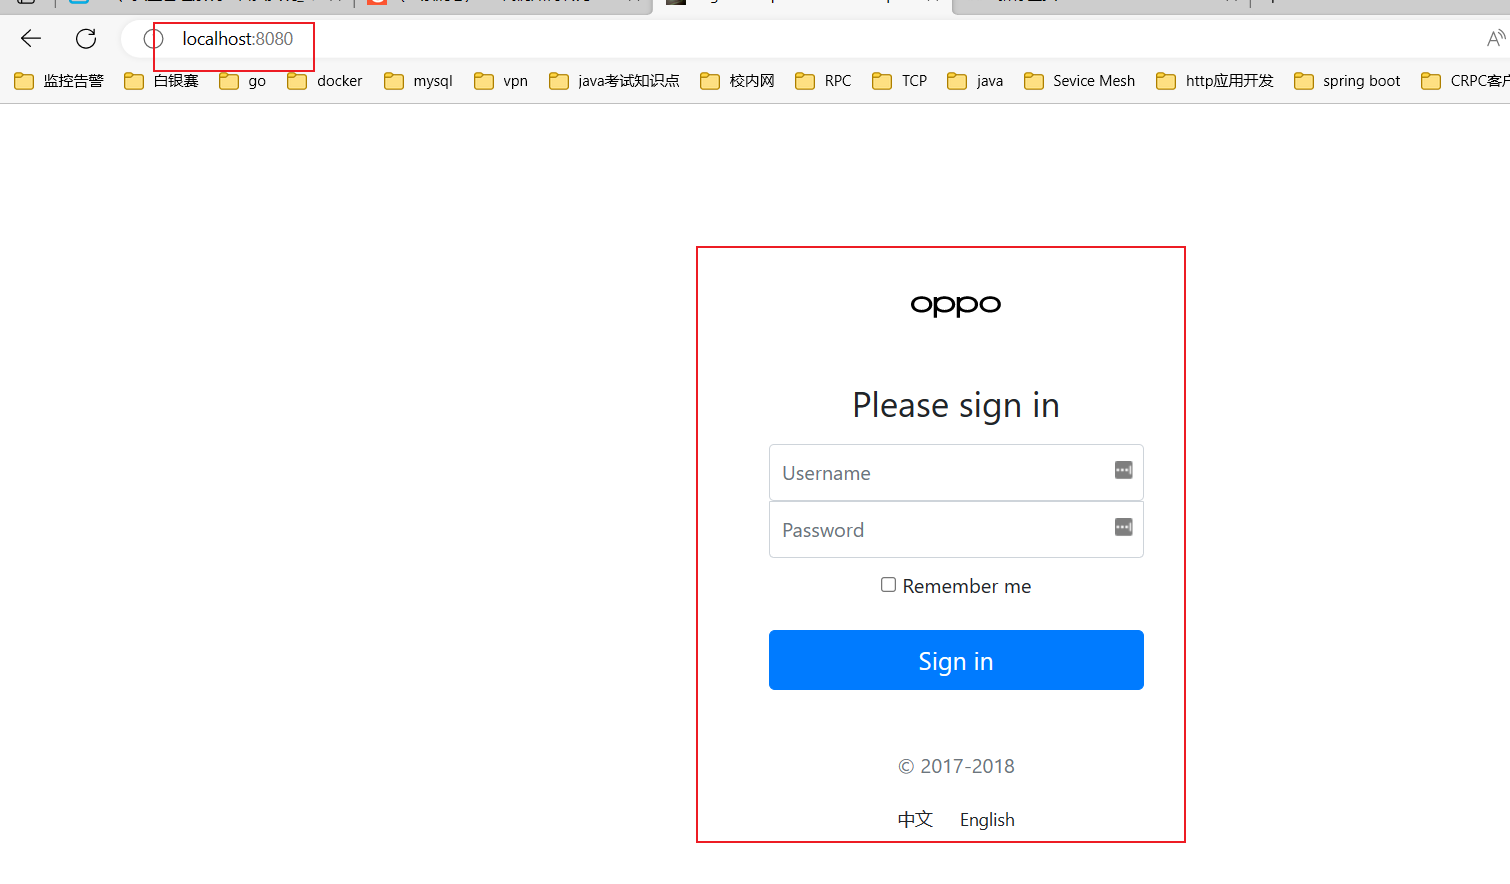View site information icon beside localhost:8080
1510x884 pixels.
click(153, 39)
